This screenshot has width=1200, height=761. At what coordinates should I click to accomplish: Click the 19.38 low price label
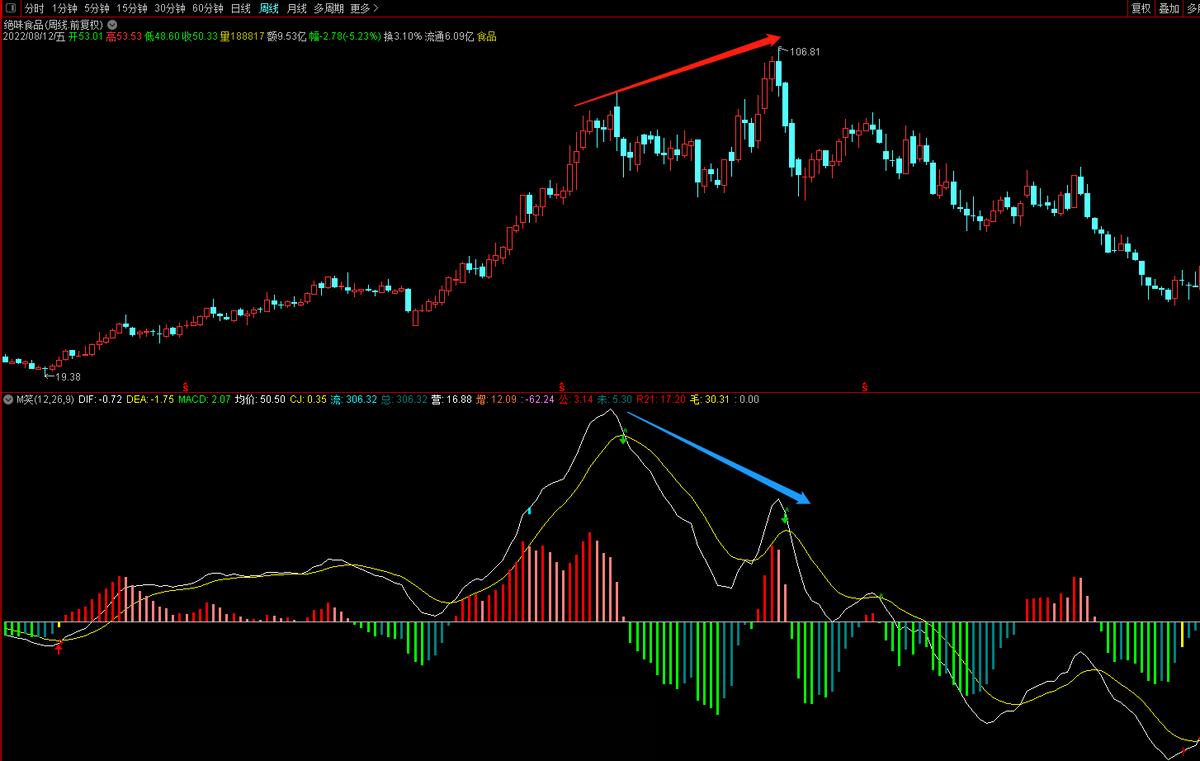click(67, 377)
